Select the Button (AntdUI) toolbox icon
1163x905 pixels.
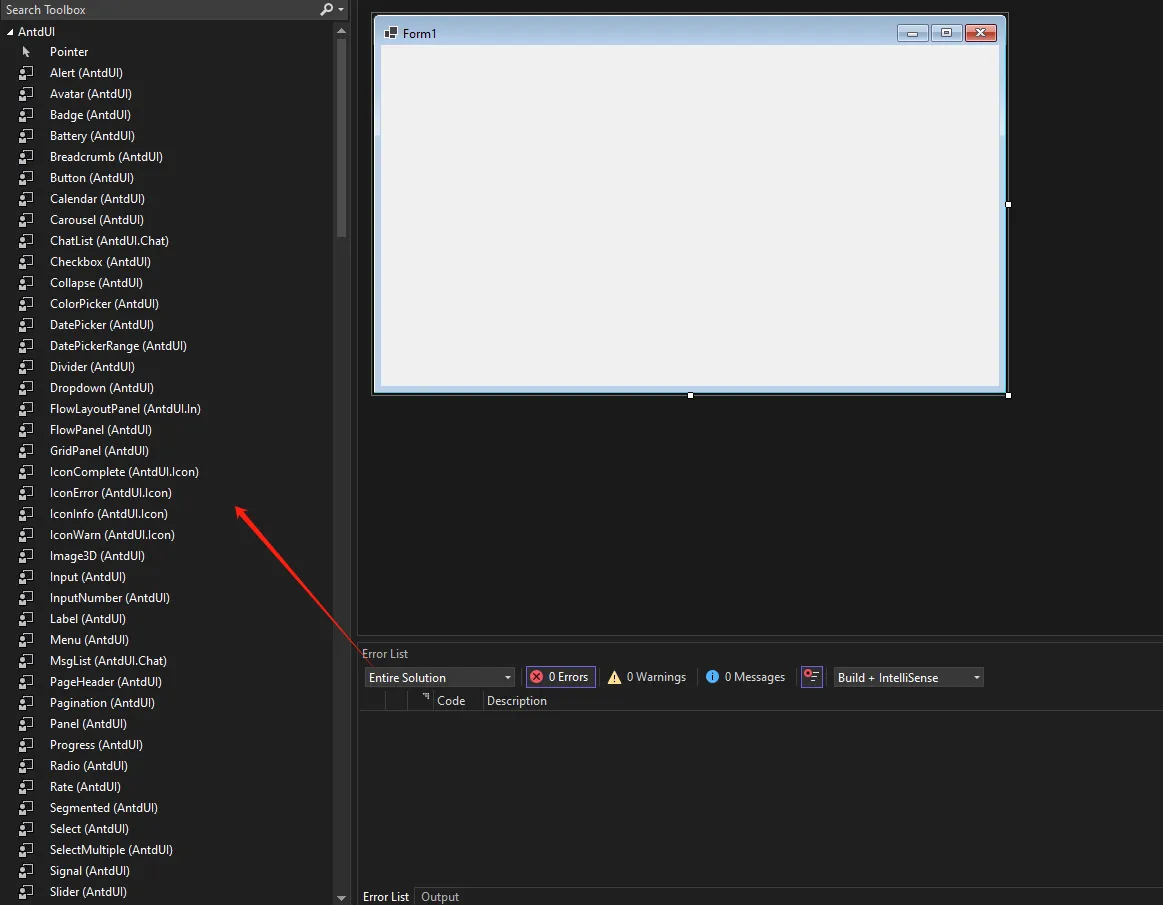pyautogui.click(x=27, y=178)
